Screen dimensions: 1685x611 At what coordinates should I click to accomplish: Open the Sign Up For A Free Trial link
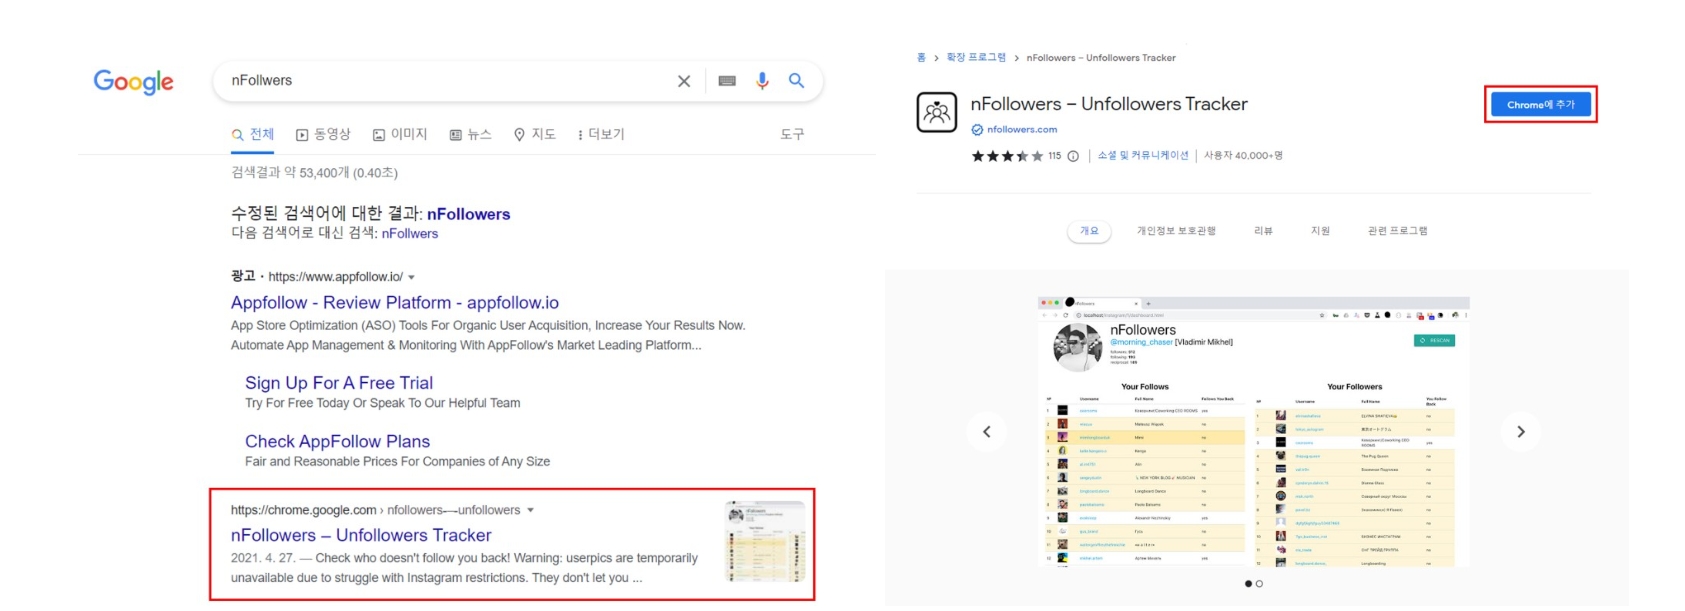pos(339,383)
